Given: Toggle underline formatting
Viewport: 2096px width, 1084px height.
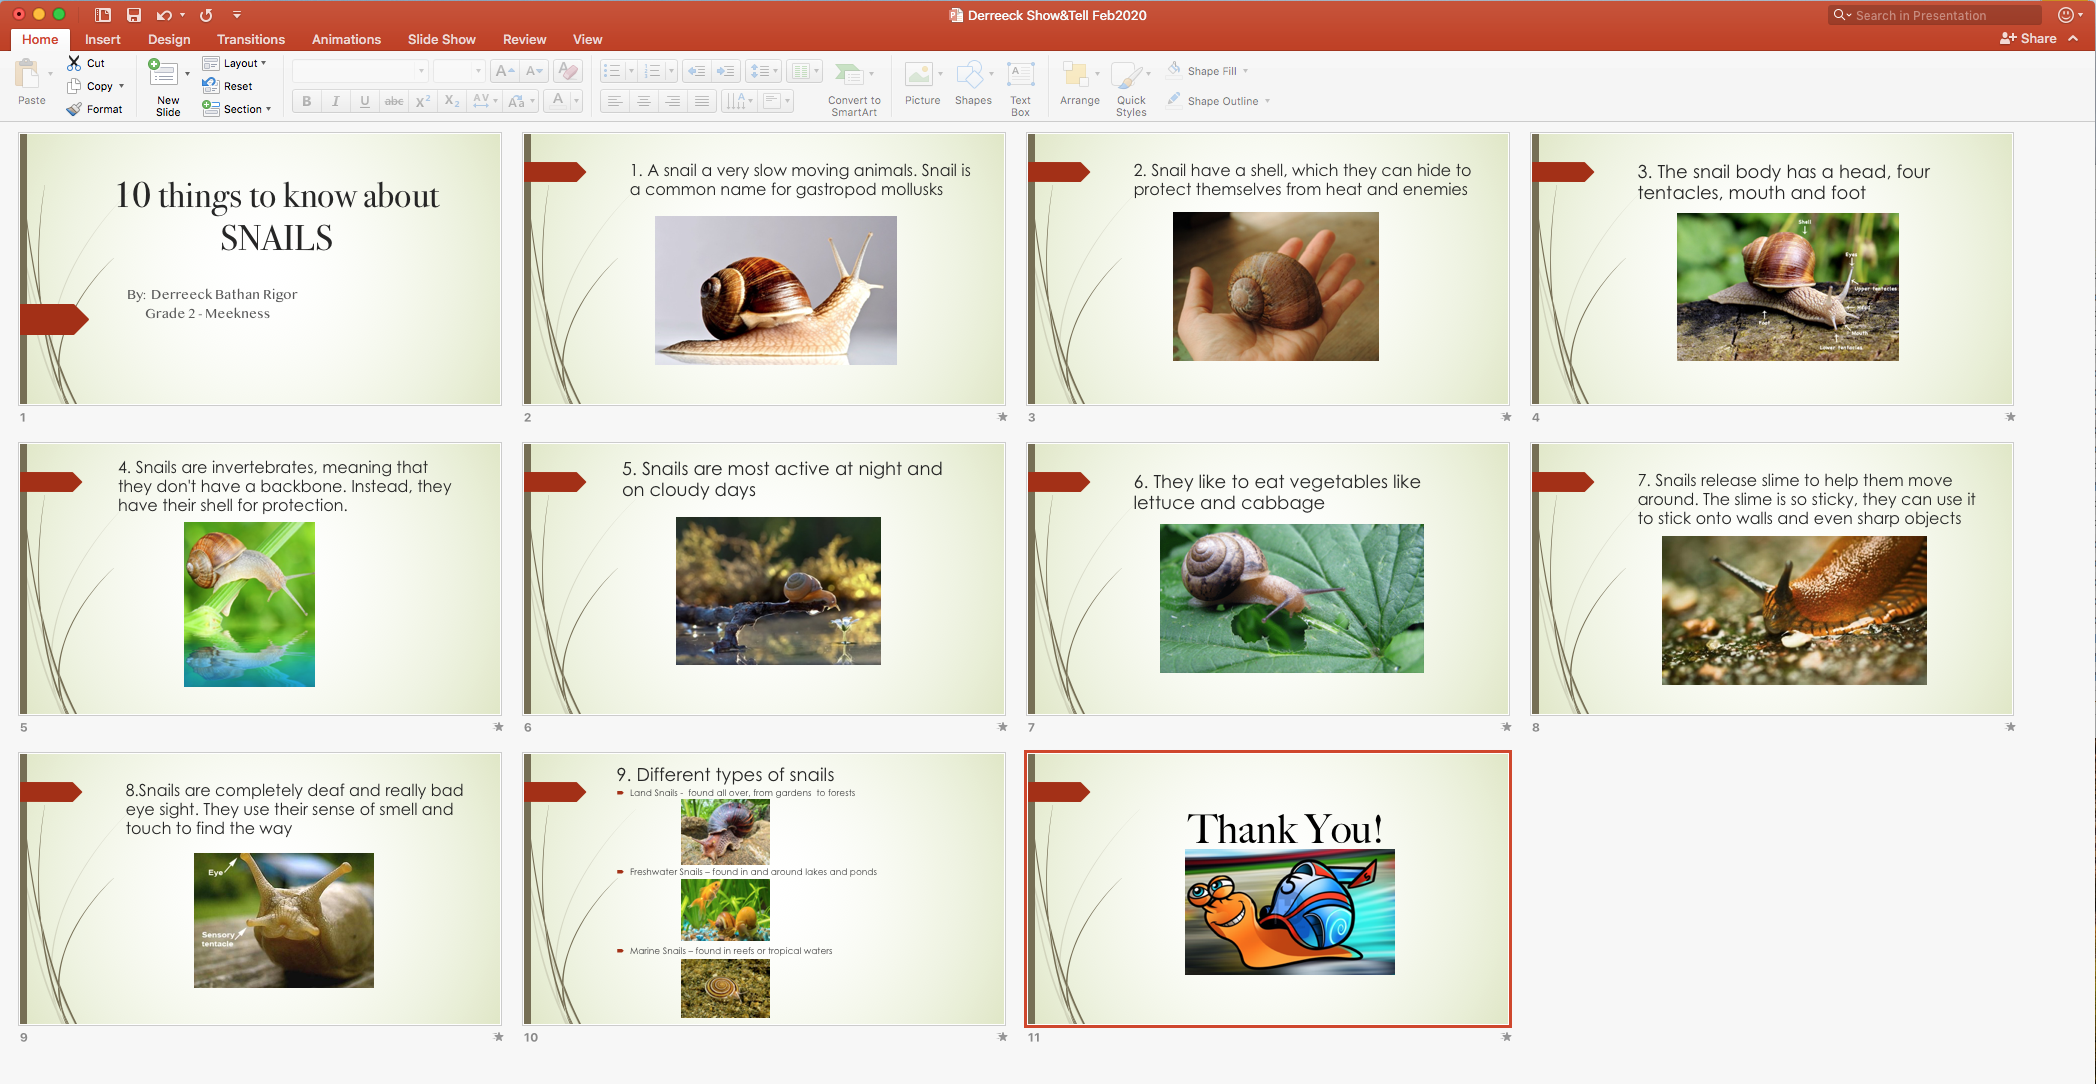Looking at the screenshot, I should click(x=365, y=101).
